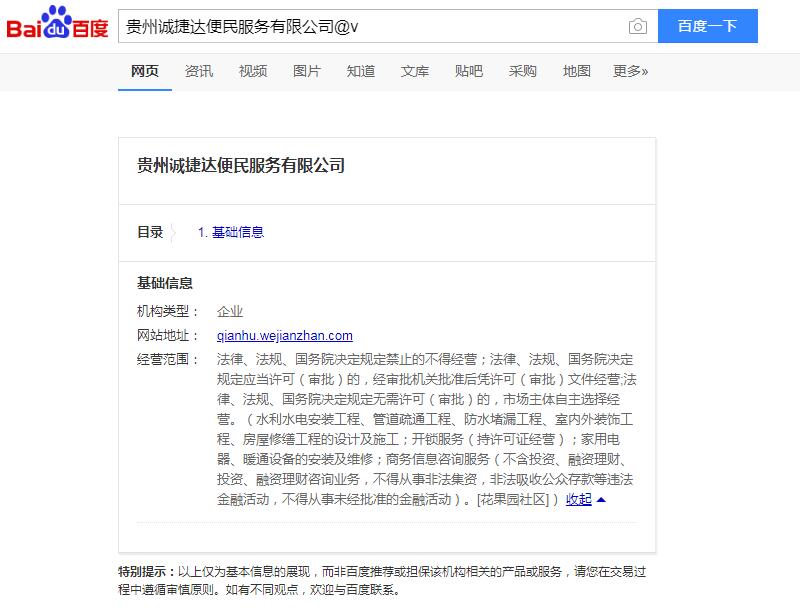Click the 目录 chevron separator
This screenshot has height=610, width=800.
pos(173,232)
